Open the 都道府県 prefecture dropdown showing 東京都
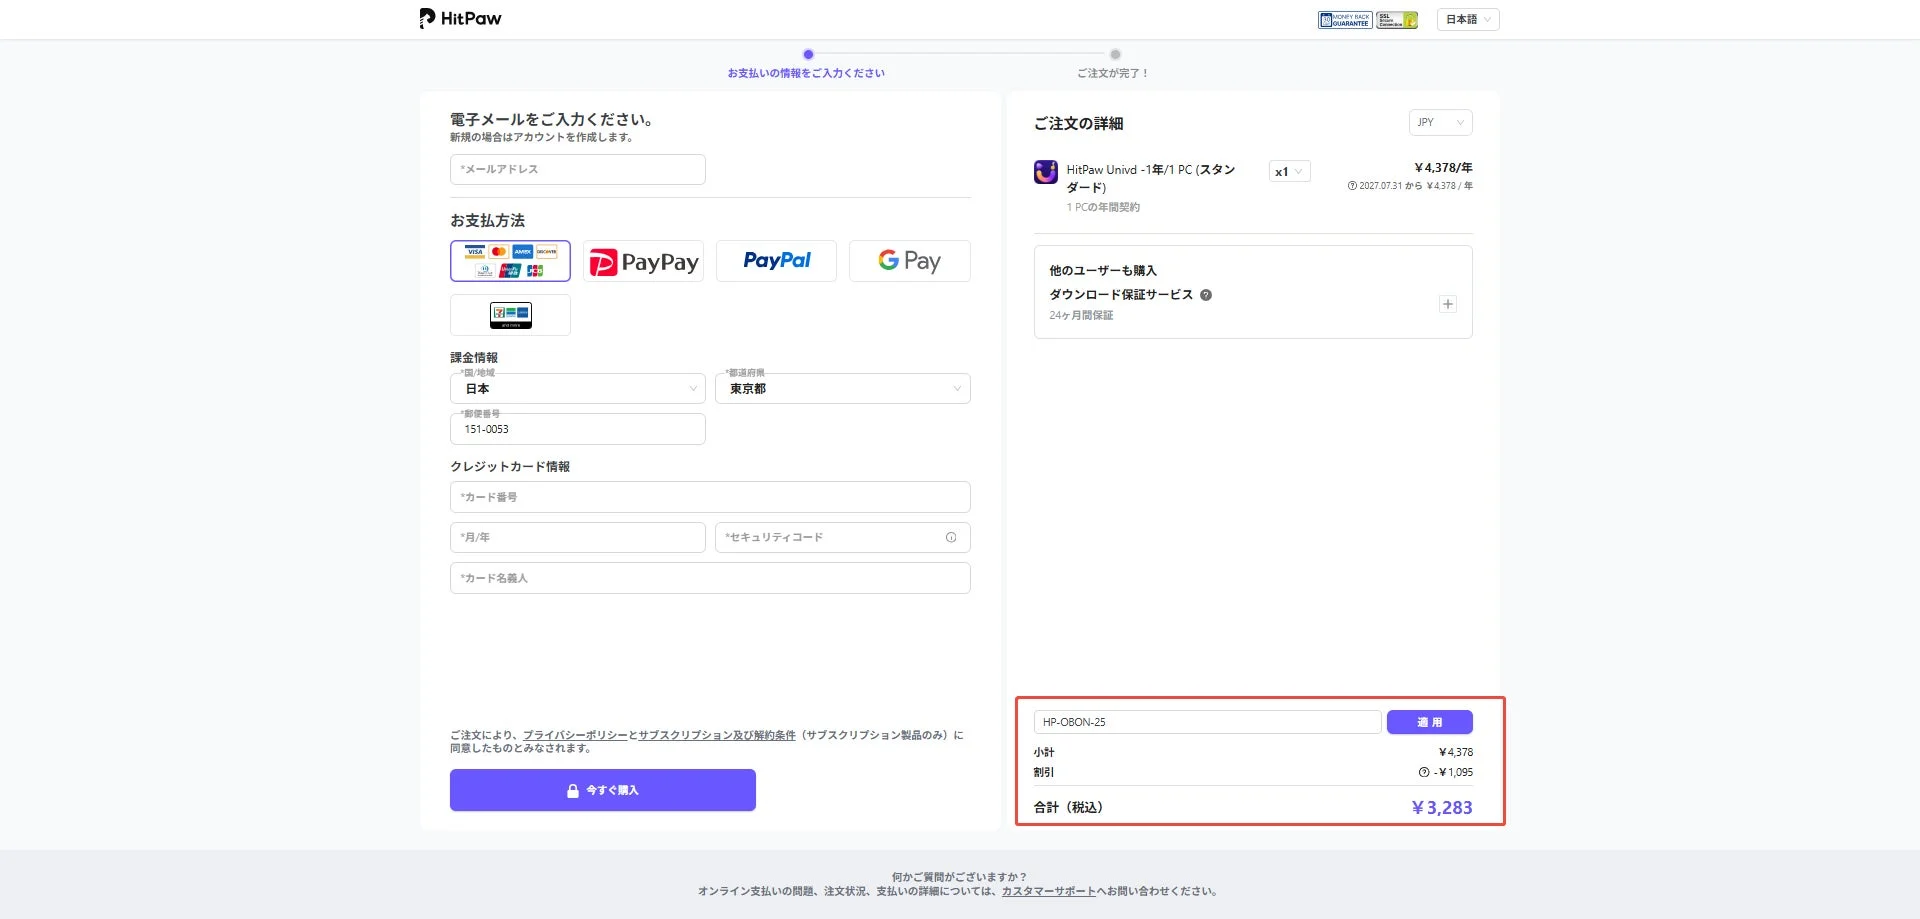 pos(842,388)
